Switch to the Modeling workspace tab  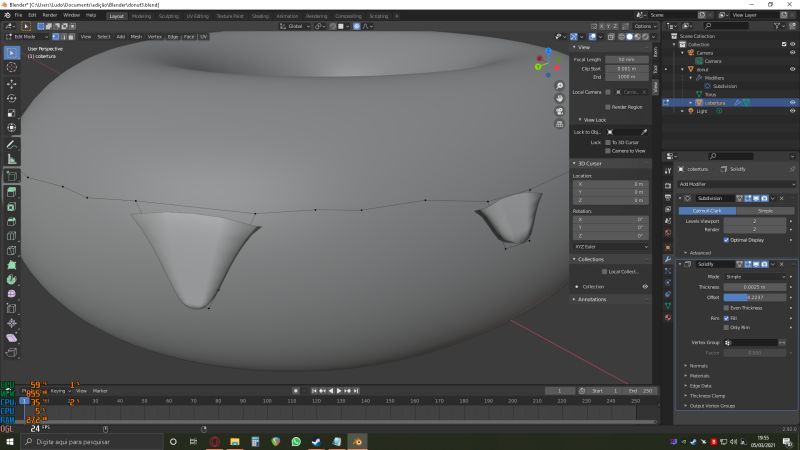click(141, 16)
